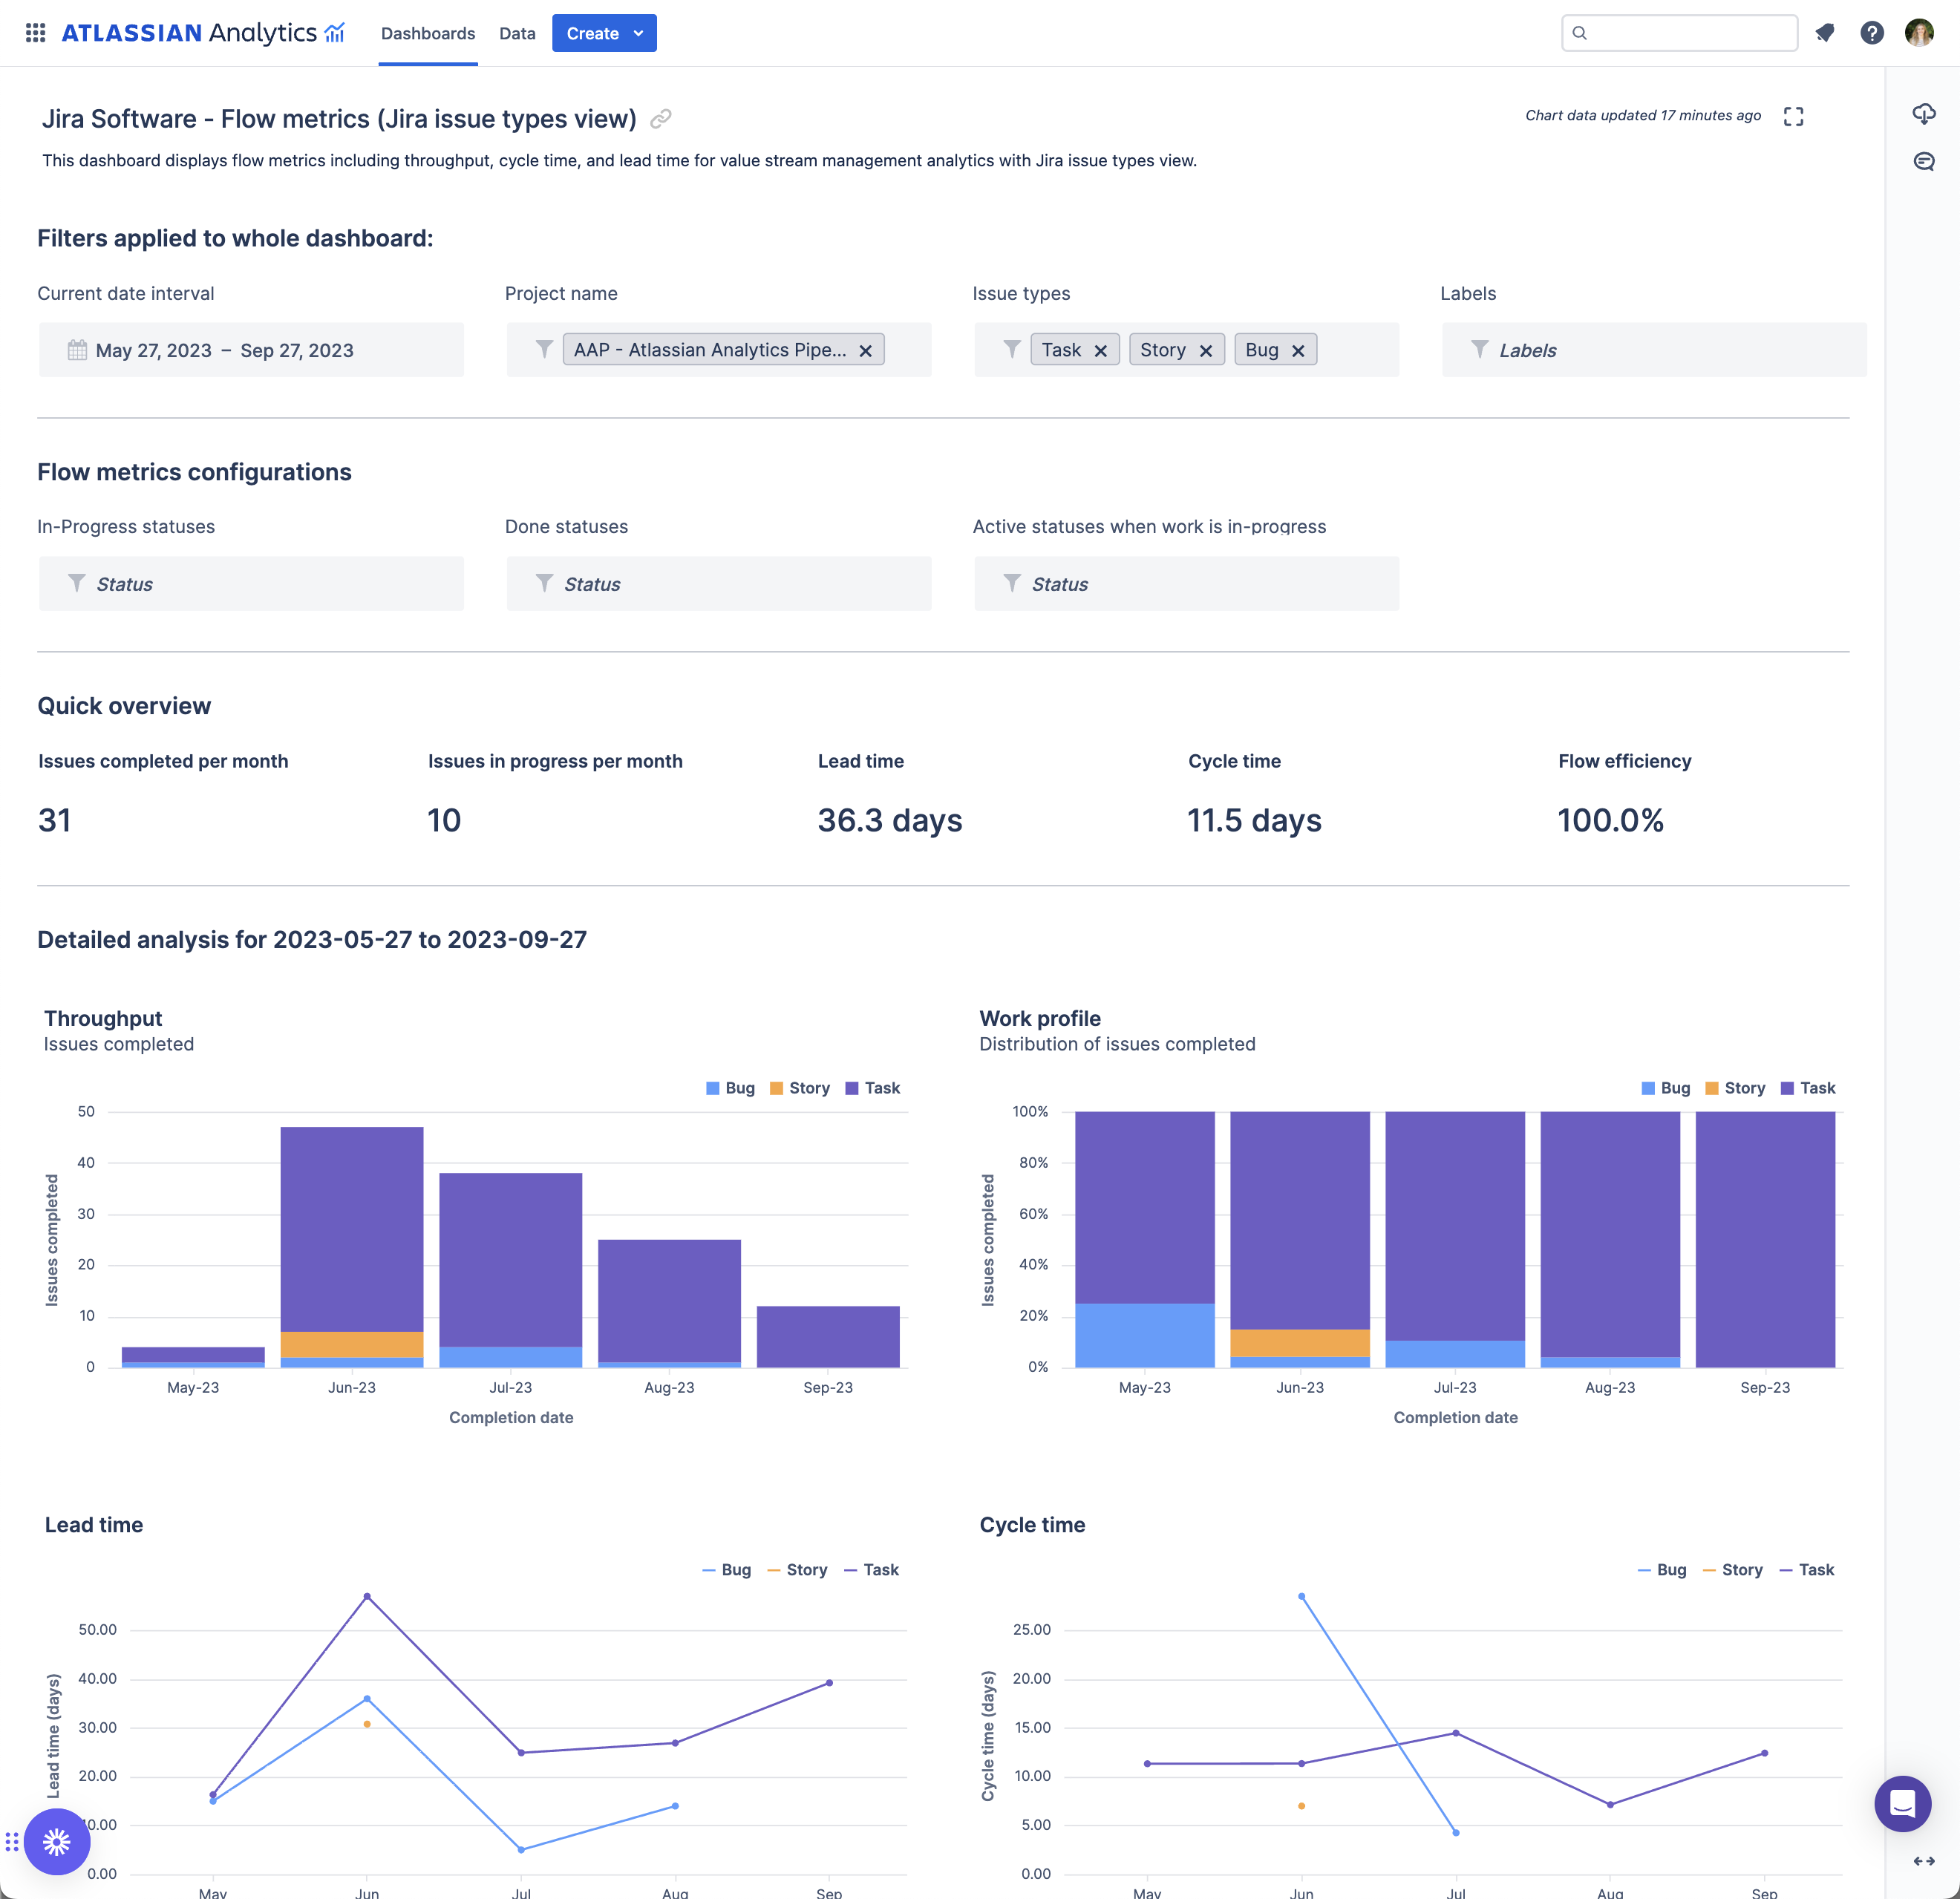Click Chart data updated 17 minutes ago

pos(1643,115)
